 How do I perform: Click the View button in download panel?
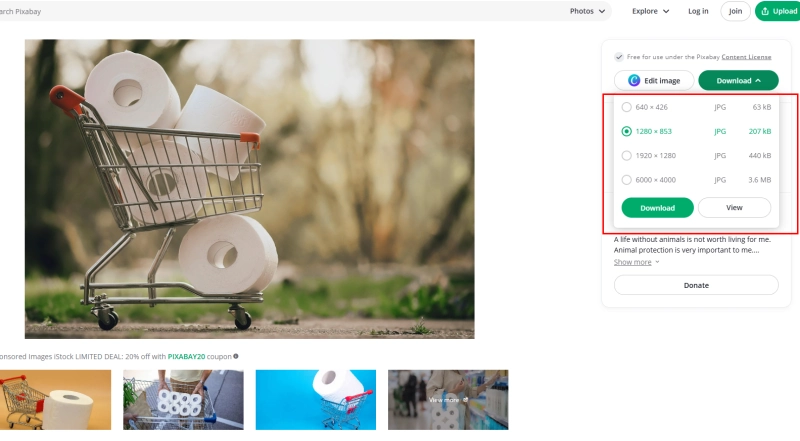tap(734, 208)
